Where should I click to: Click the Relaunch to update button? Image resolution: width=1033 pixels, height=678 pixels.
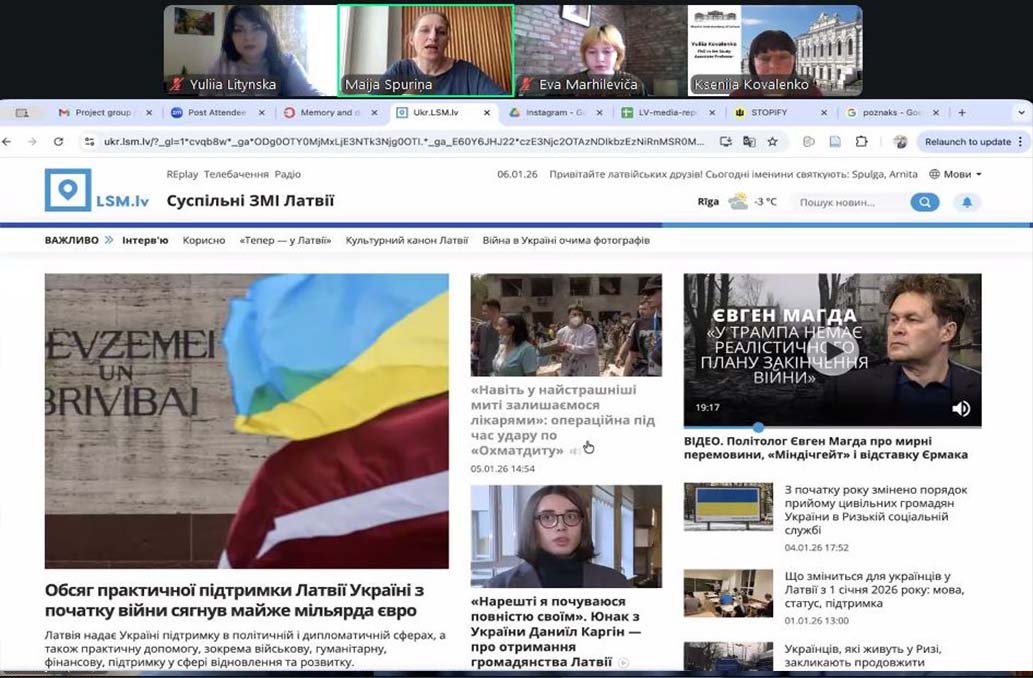pyautogui.click(x=967, y=142)
